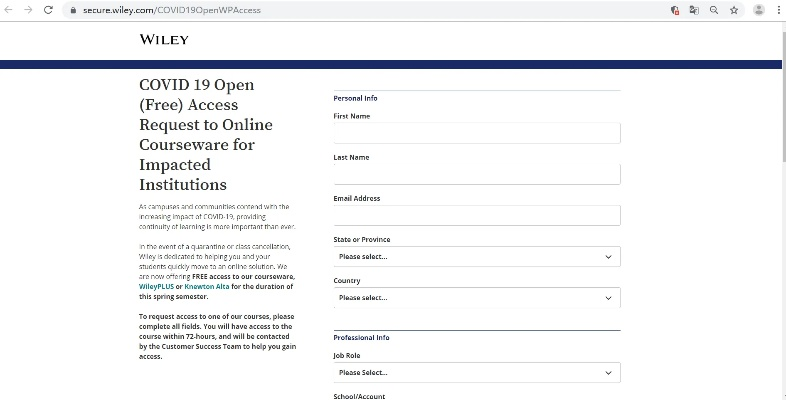
Task: Focus the Last Name text box
Action: point(476,175)
